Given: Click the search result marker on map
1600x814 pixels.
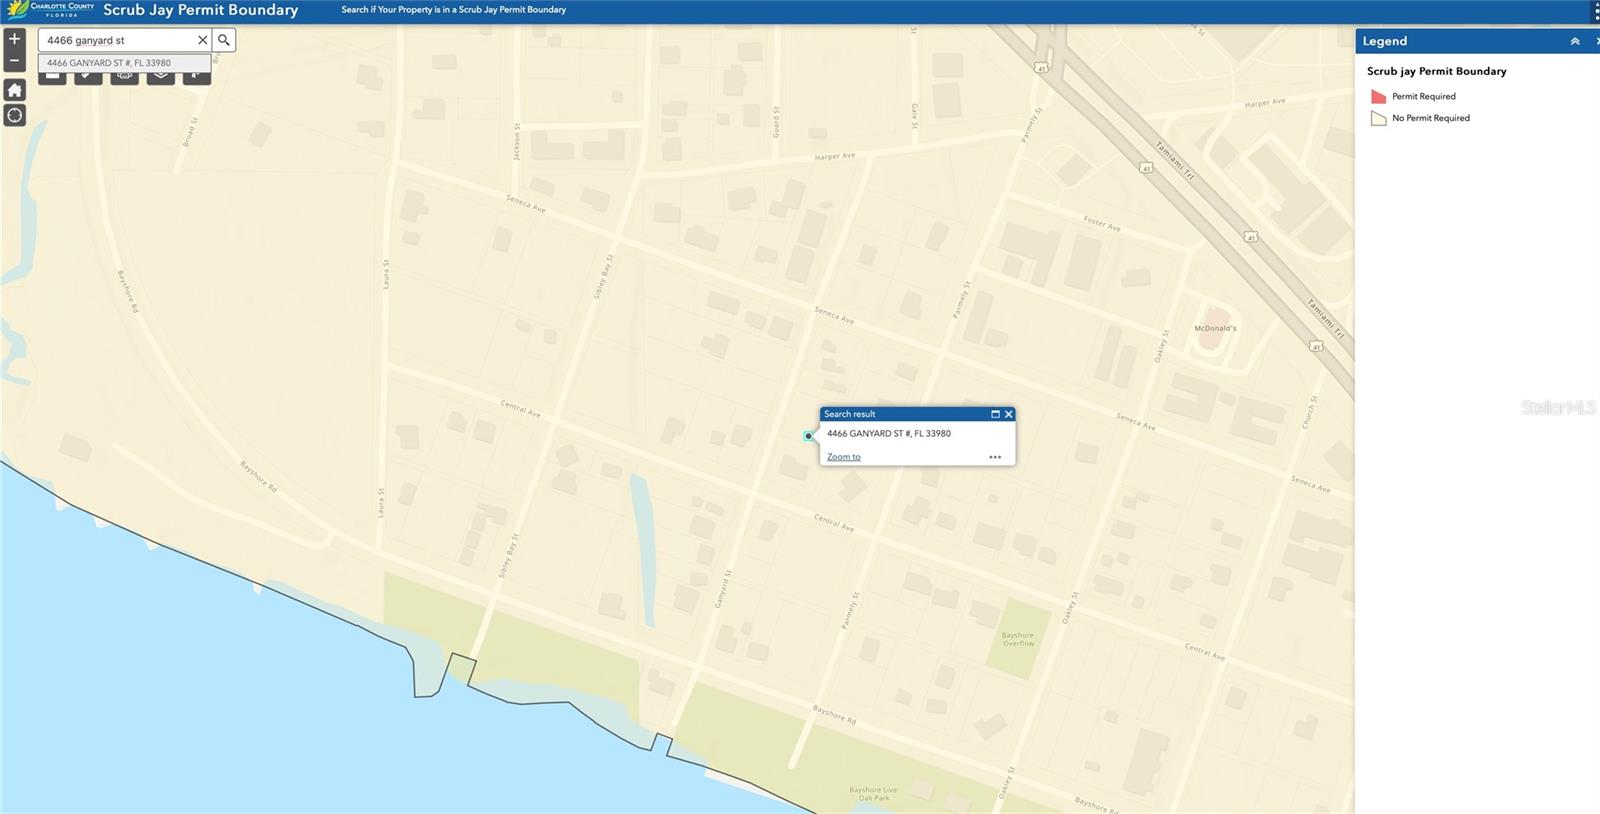Looking at the screenshot, I should click(808, 436).
